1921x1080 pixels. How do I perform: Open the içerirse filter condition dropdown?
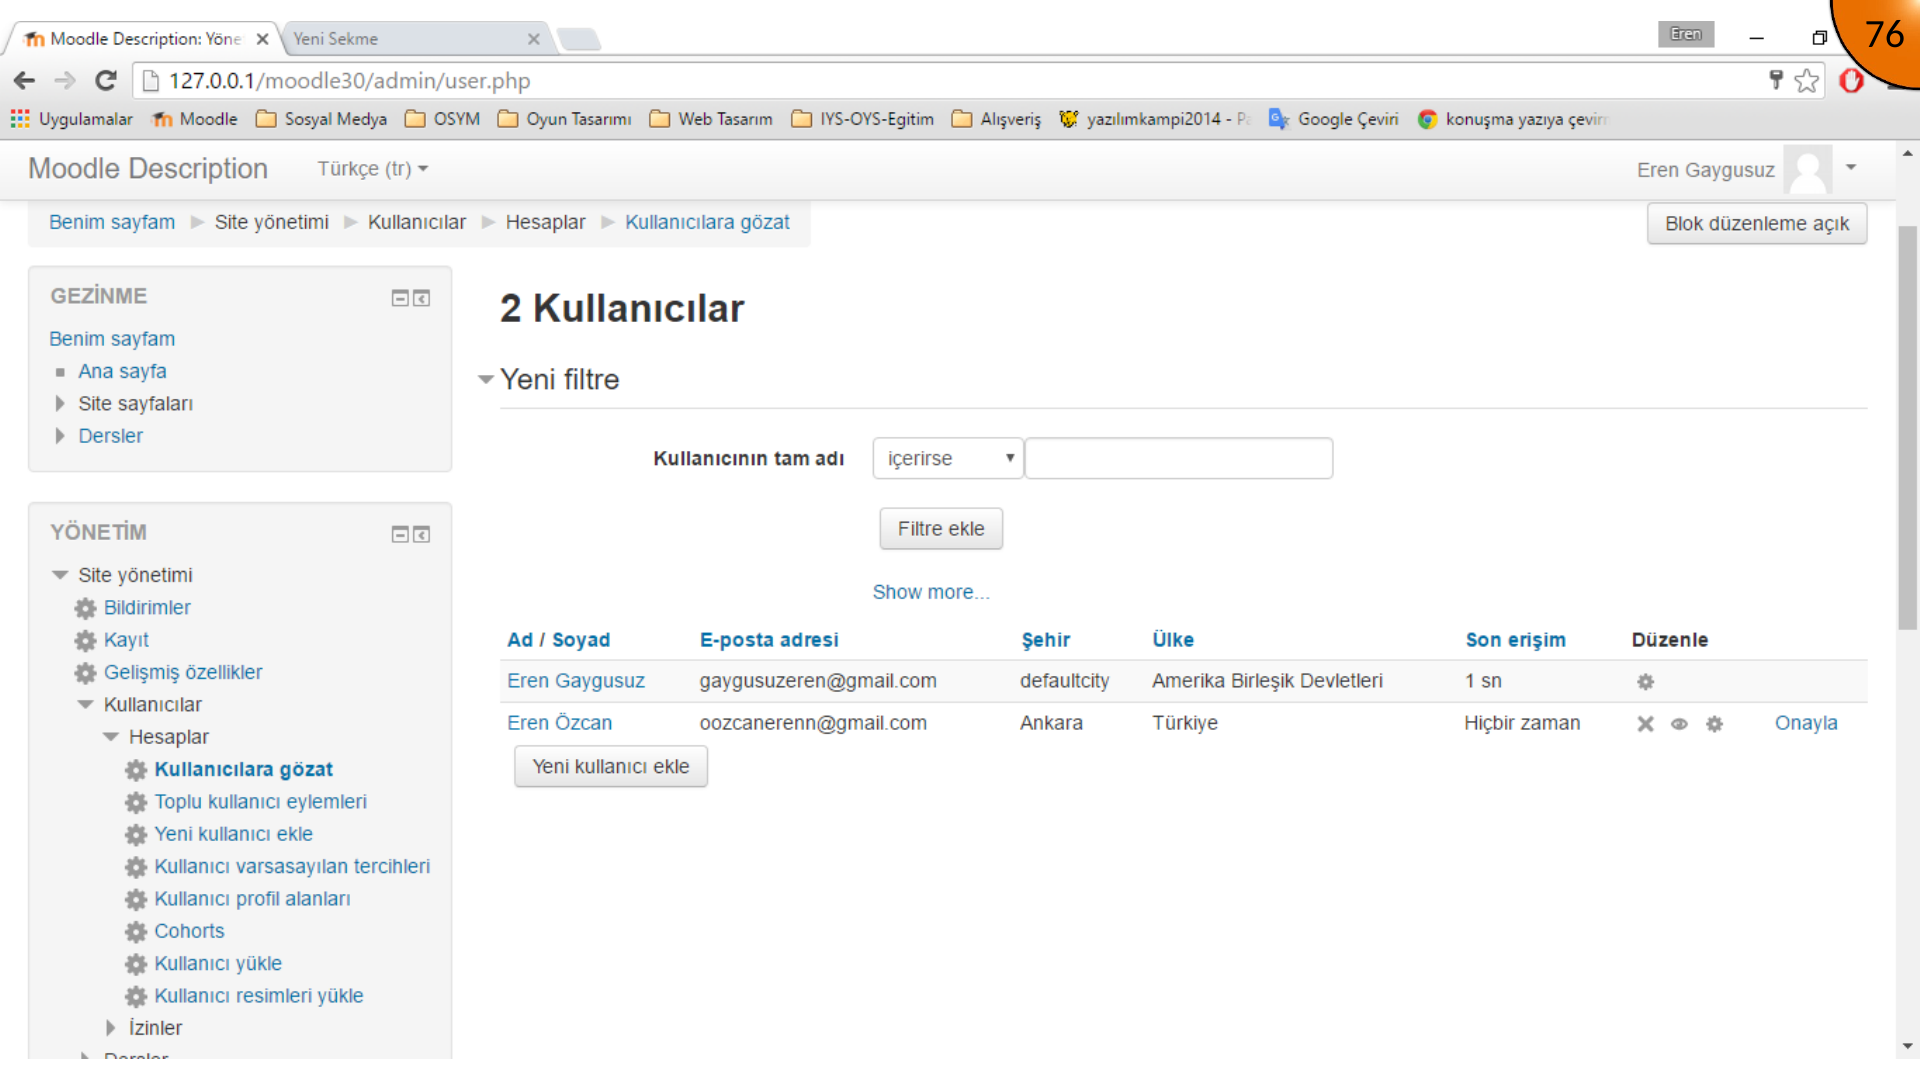pos(947,458)
